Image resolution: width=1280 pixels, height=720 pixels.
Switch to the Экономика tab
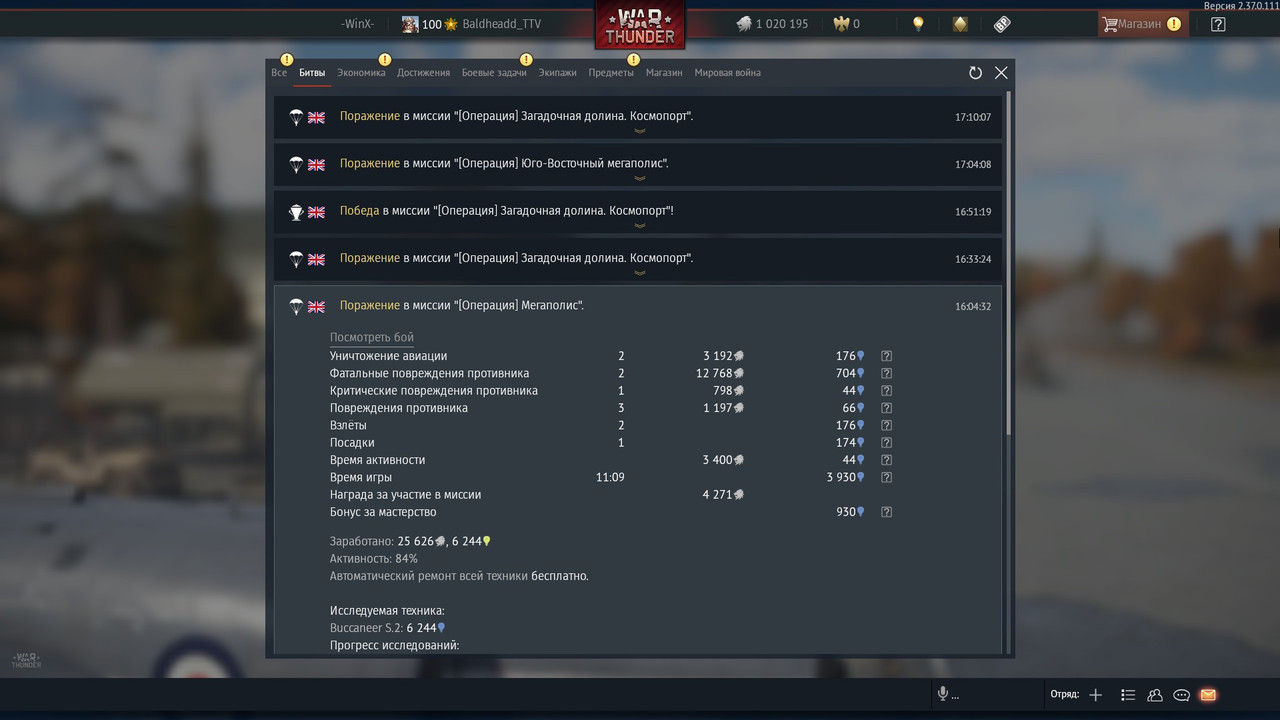click(x=361, y=73)
